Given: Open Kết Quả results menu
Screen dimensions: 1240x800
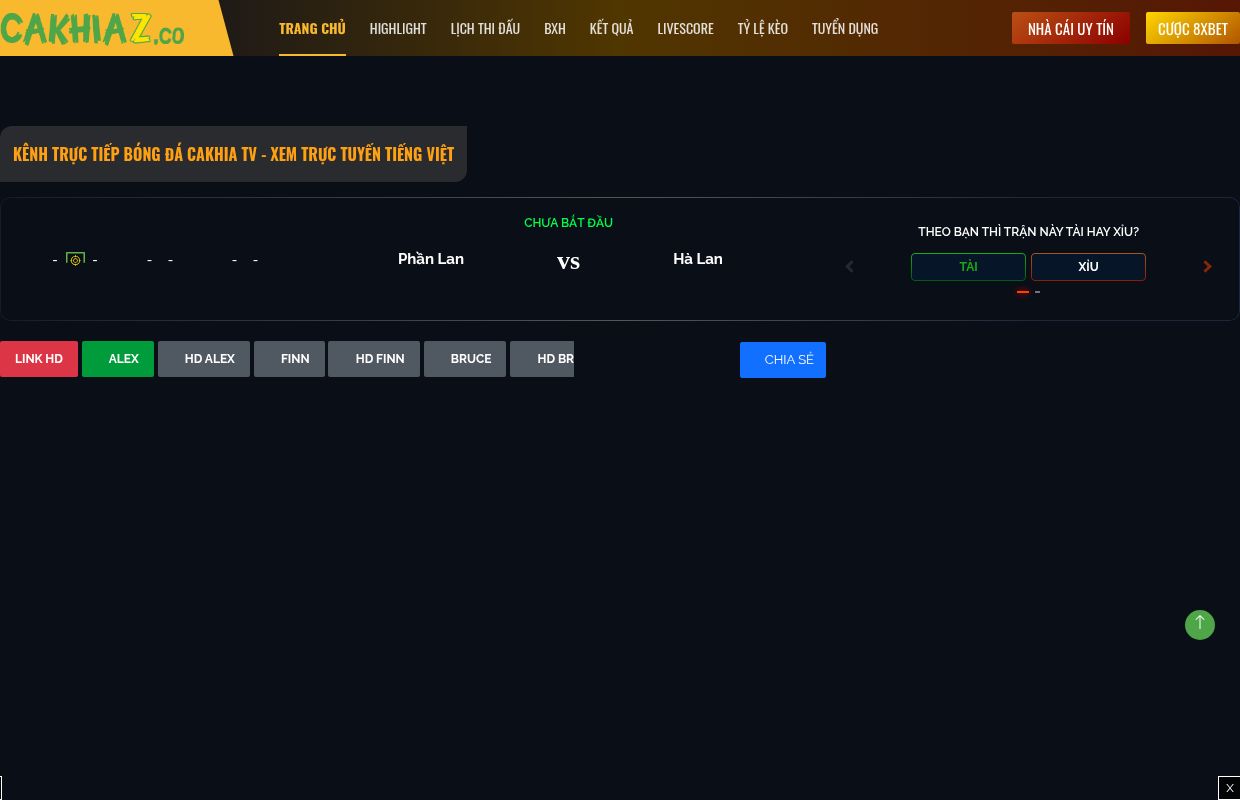Looking at the screenshot, I should (611, 28).
